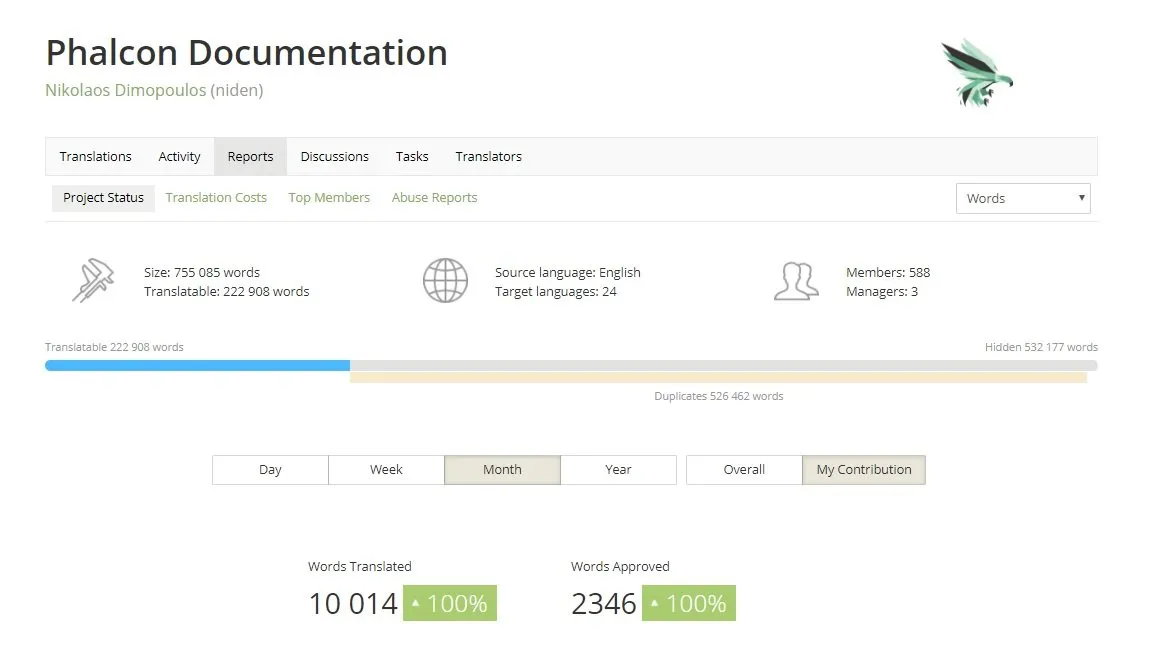Open the Translation Costs report

click(216, 198)
